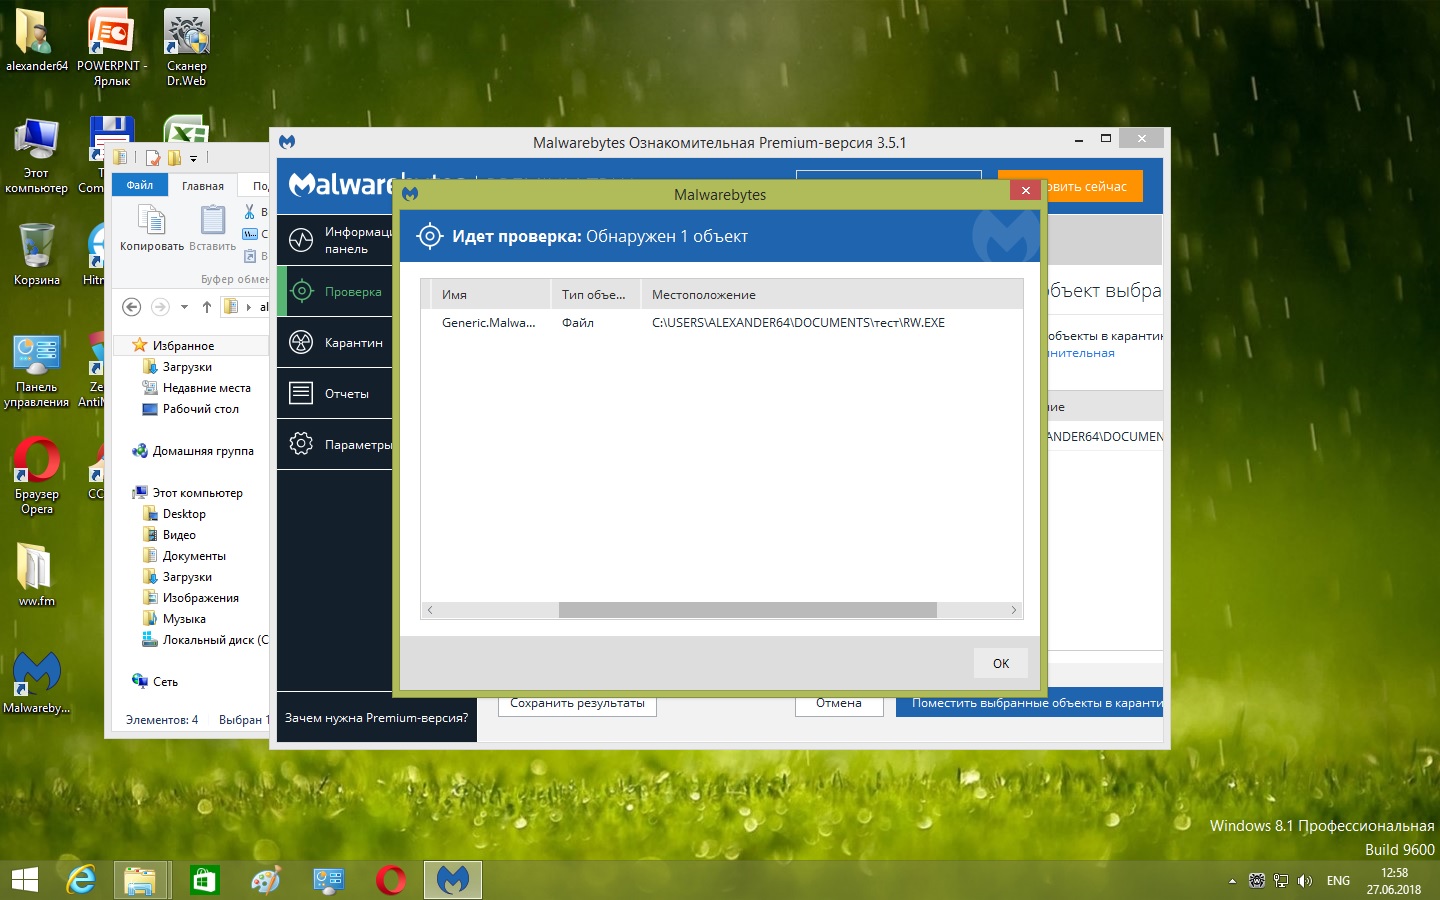This screenshot has width=1440, height=900.
Task: Select Изображения in Explorer tree
Action: [x=201, y=598]
